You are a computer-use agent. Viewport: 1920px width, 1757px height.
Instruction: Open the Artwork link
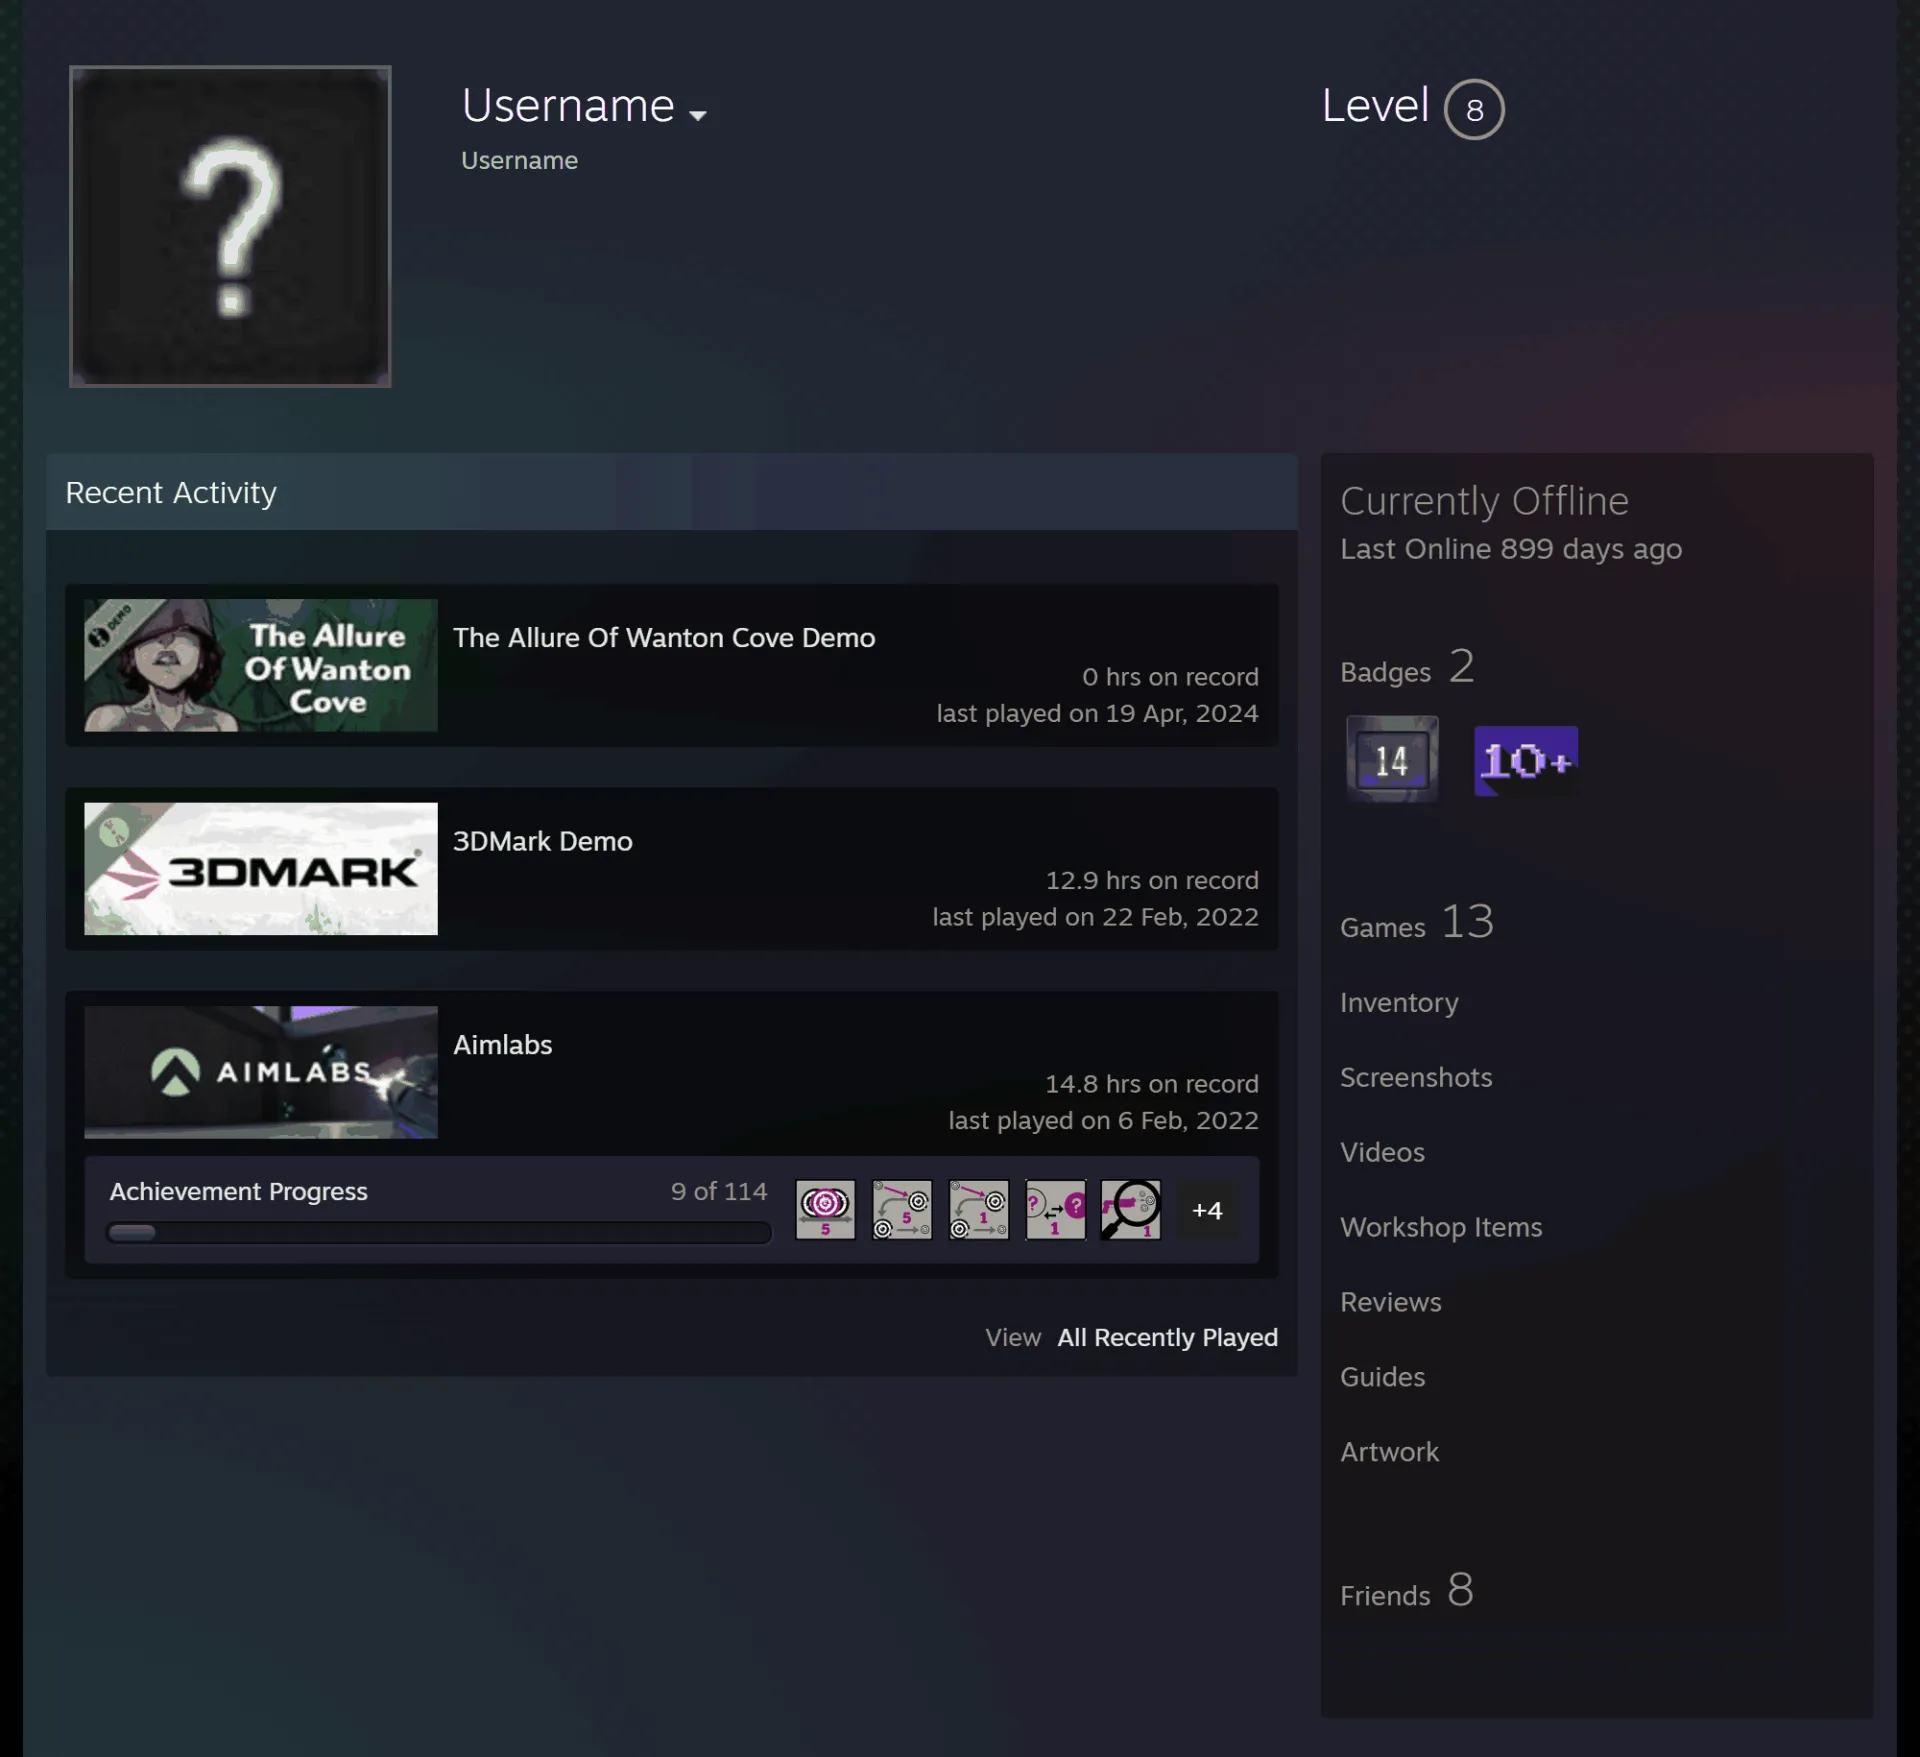1389,1452
